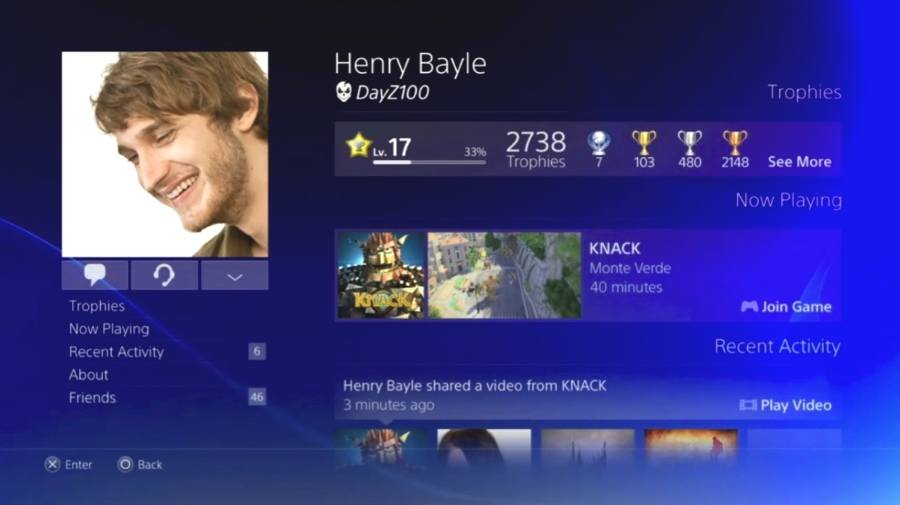Open See More in trophies bar

pyautogui.click(x=800, y=162)
